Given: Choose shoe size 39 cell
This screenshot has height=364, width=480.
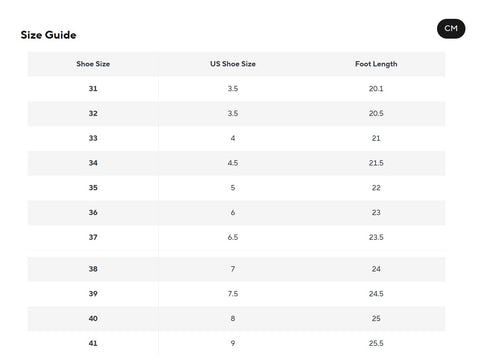Looking at the screenshot, I should [93, 294].
